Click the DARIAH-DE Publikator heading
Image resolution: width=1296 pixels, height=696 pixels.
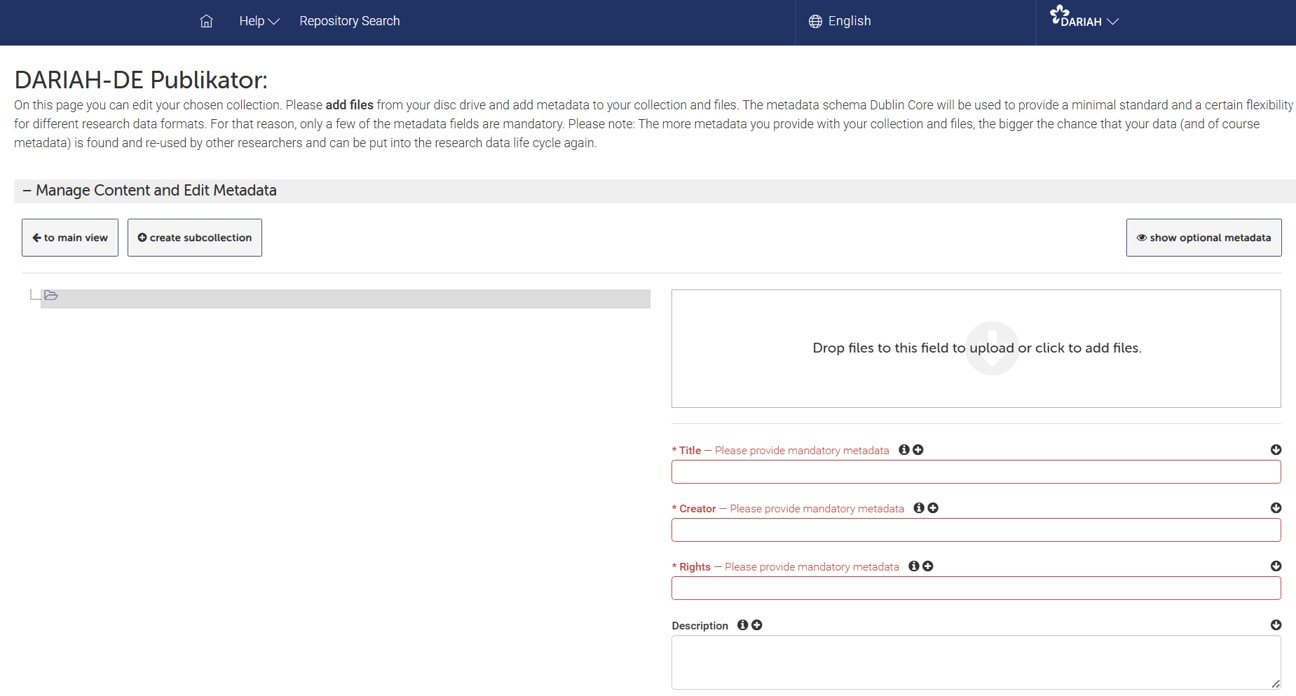141,80
